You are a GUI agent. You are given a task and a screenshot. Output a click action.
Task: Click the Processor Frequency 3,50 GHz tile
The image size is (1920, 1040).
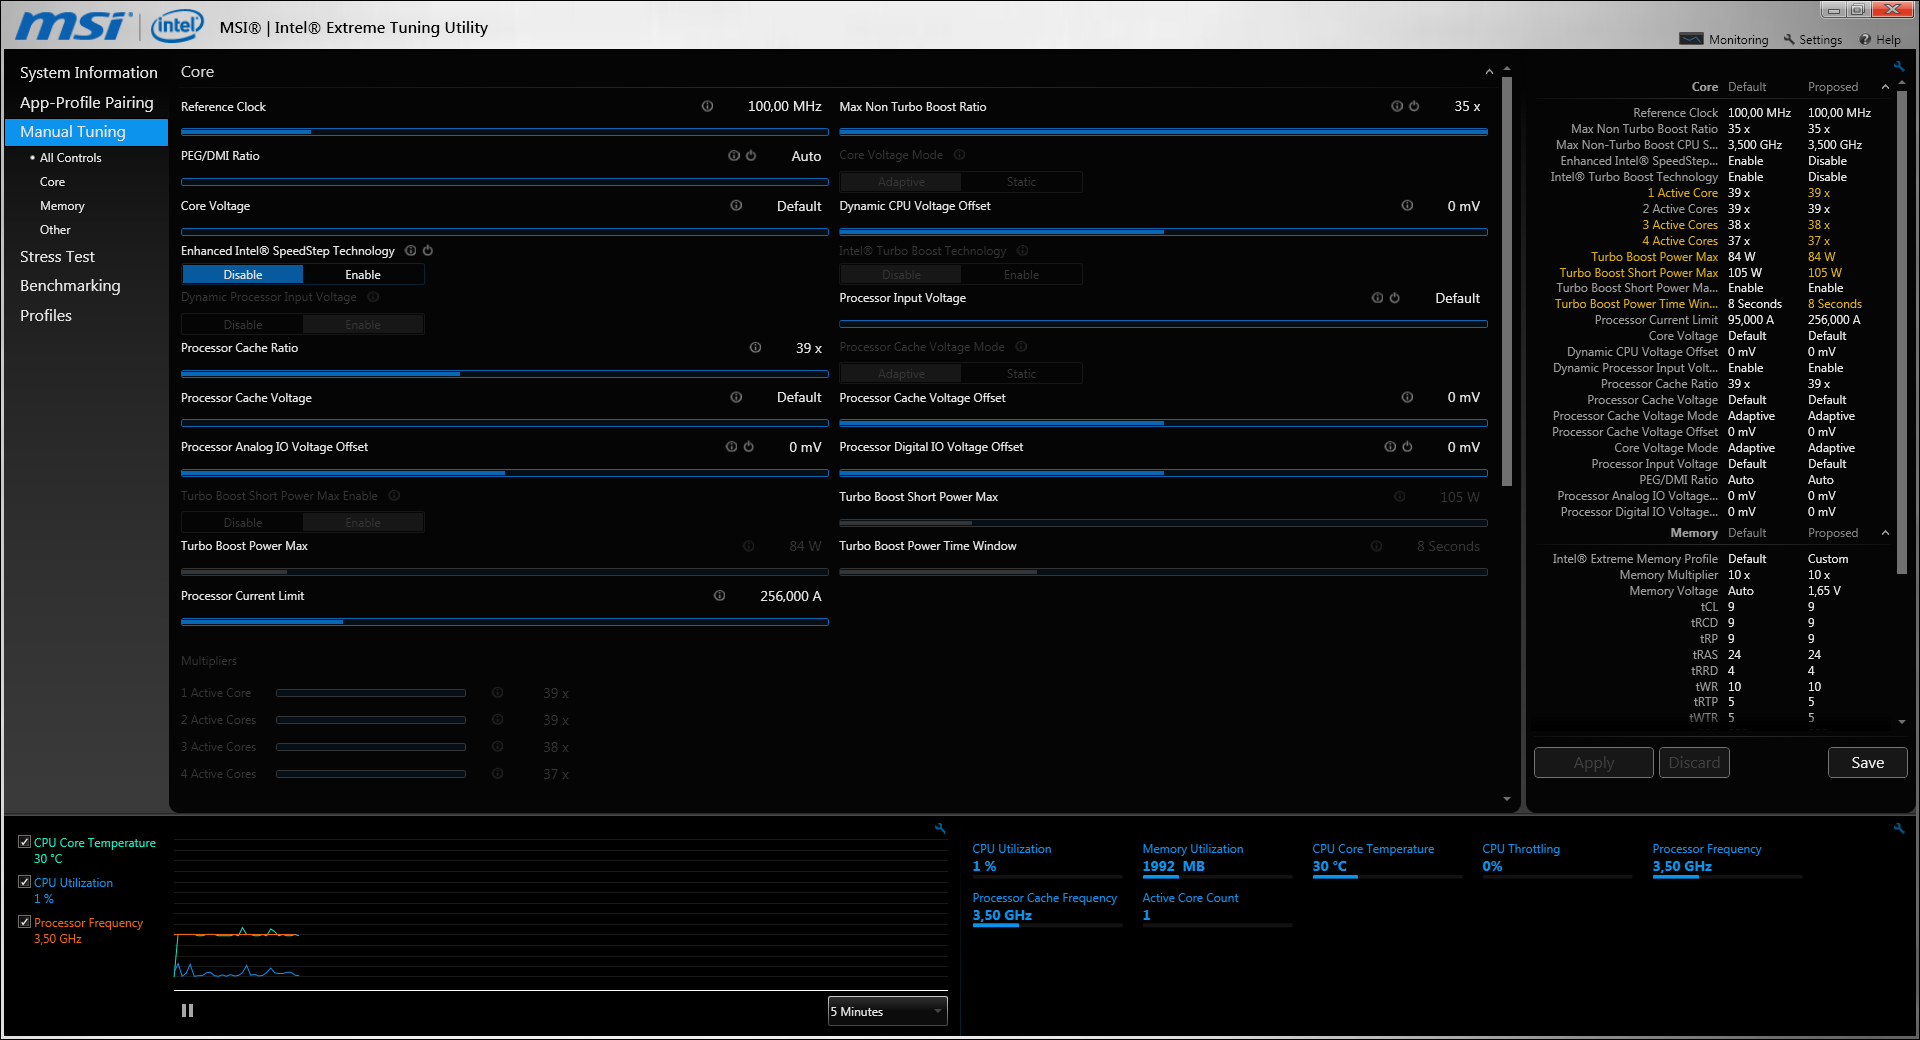point(1727,859)
